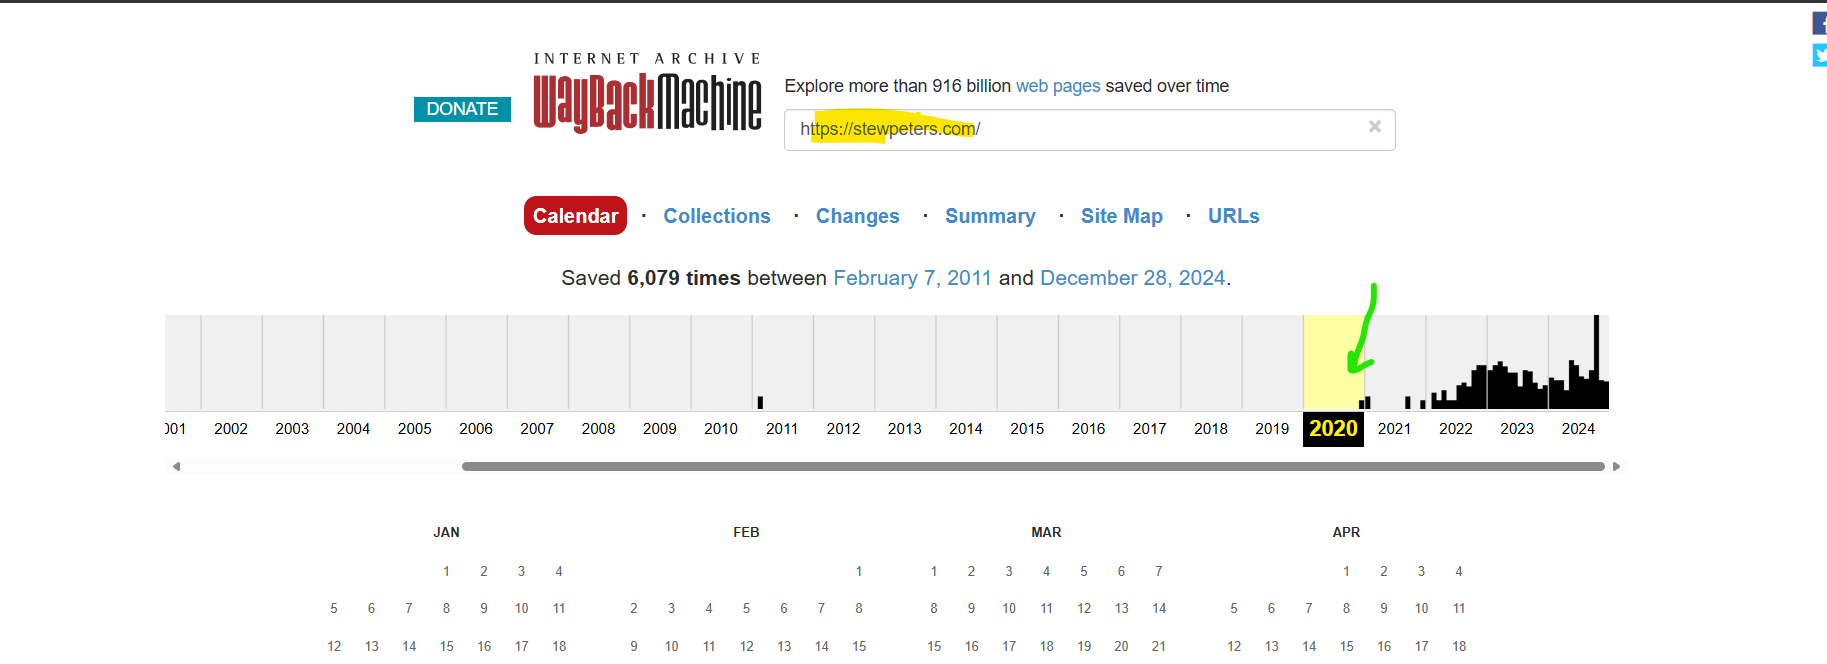
Task: Select year 2020 on the timeline
Action: [x=1333, y=428]
